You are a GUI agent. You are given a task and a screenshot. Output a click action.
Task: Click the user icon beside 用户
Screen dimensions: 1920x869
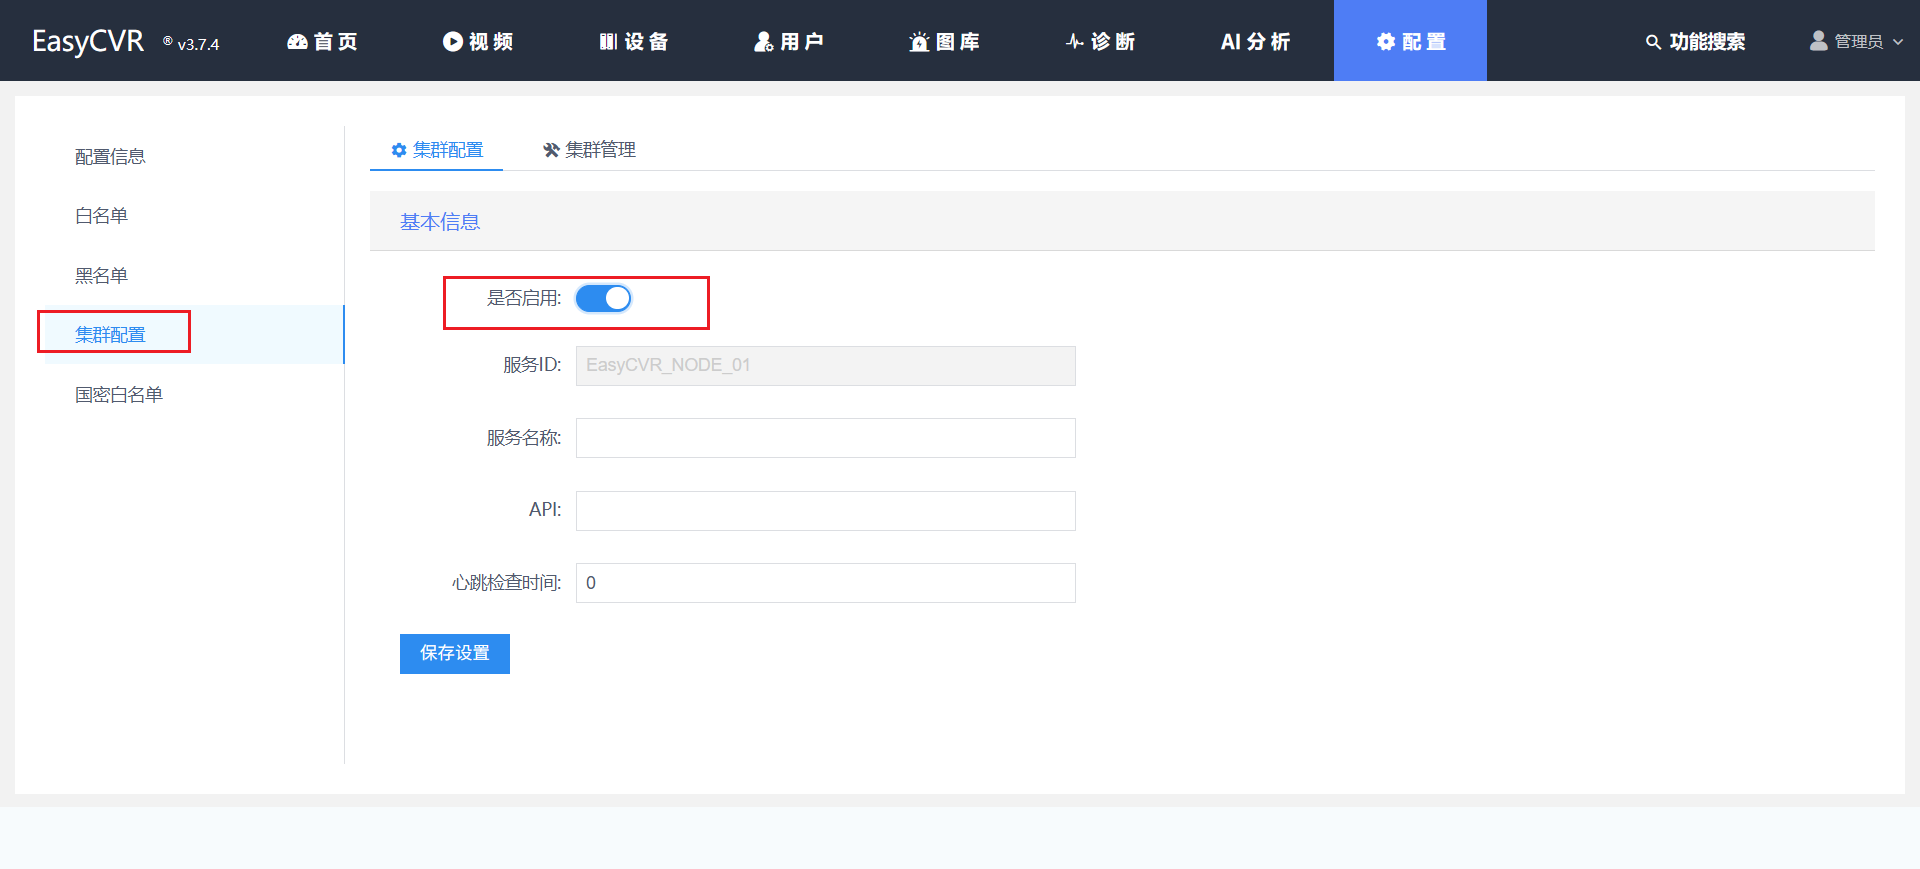pyautogui.click(x=764, y=42)
